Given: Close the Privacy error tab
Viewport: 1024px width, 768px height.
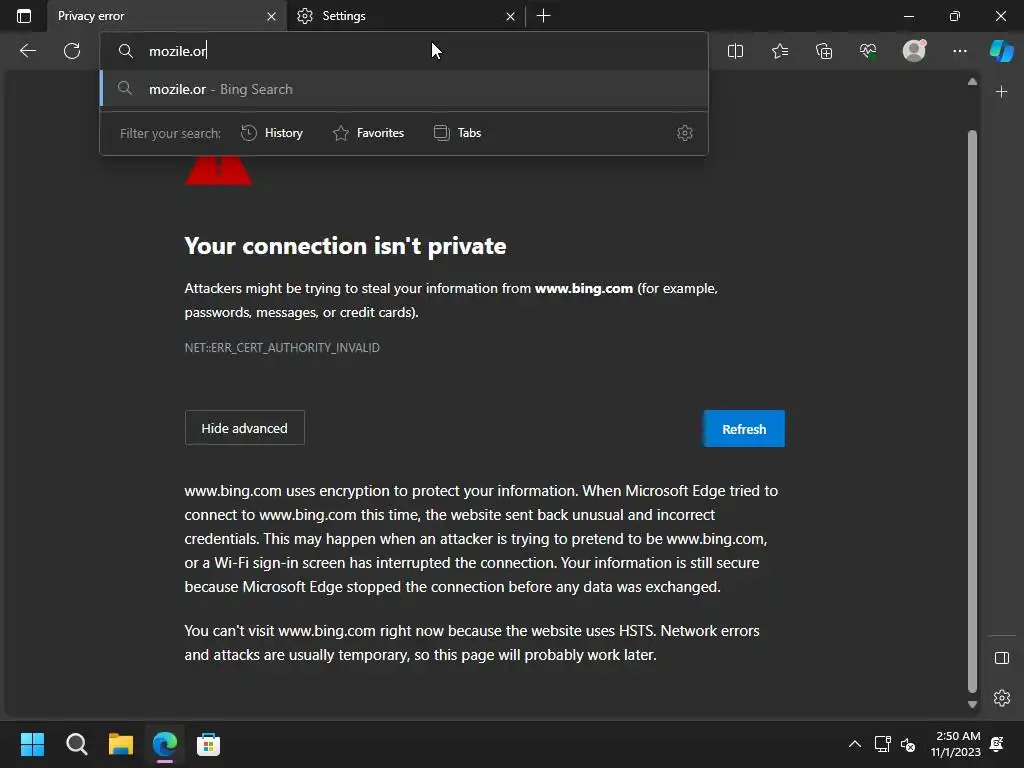Looking at the screenshot, I should pos(271,16).
